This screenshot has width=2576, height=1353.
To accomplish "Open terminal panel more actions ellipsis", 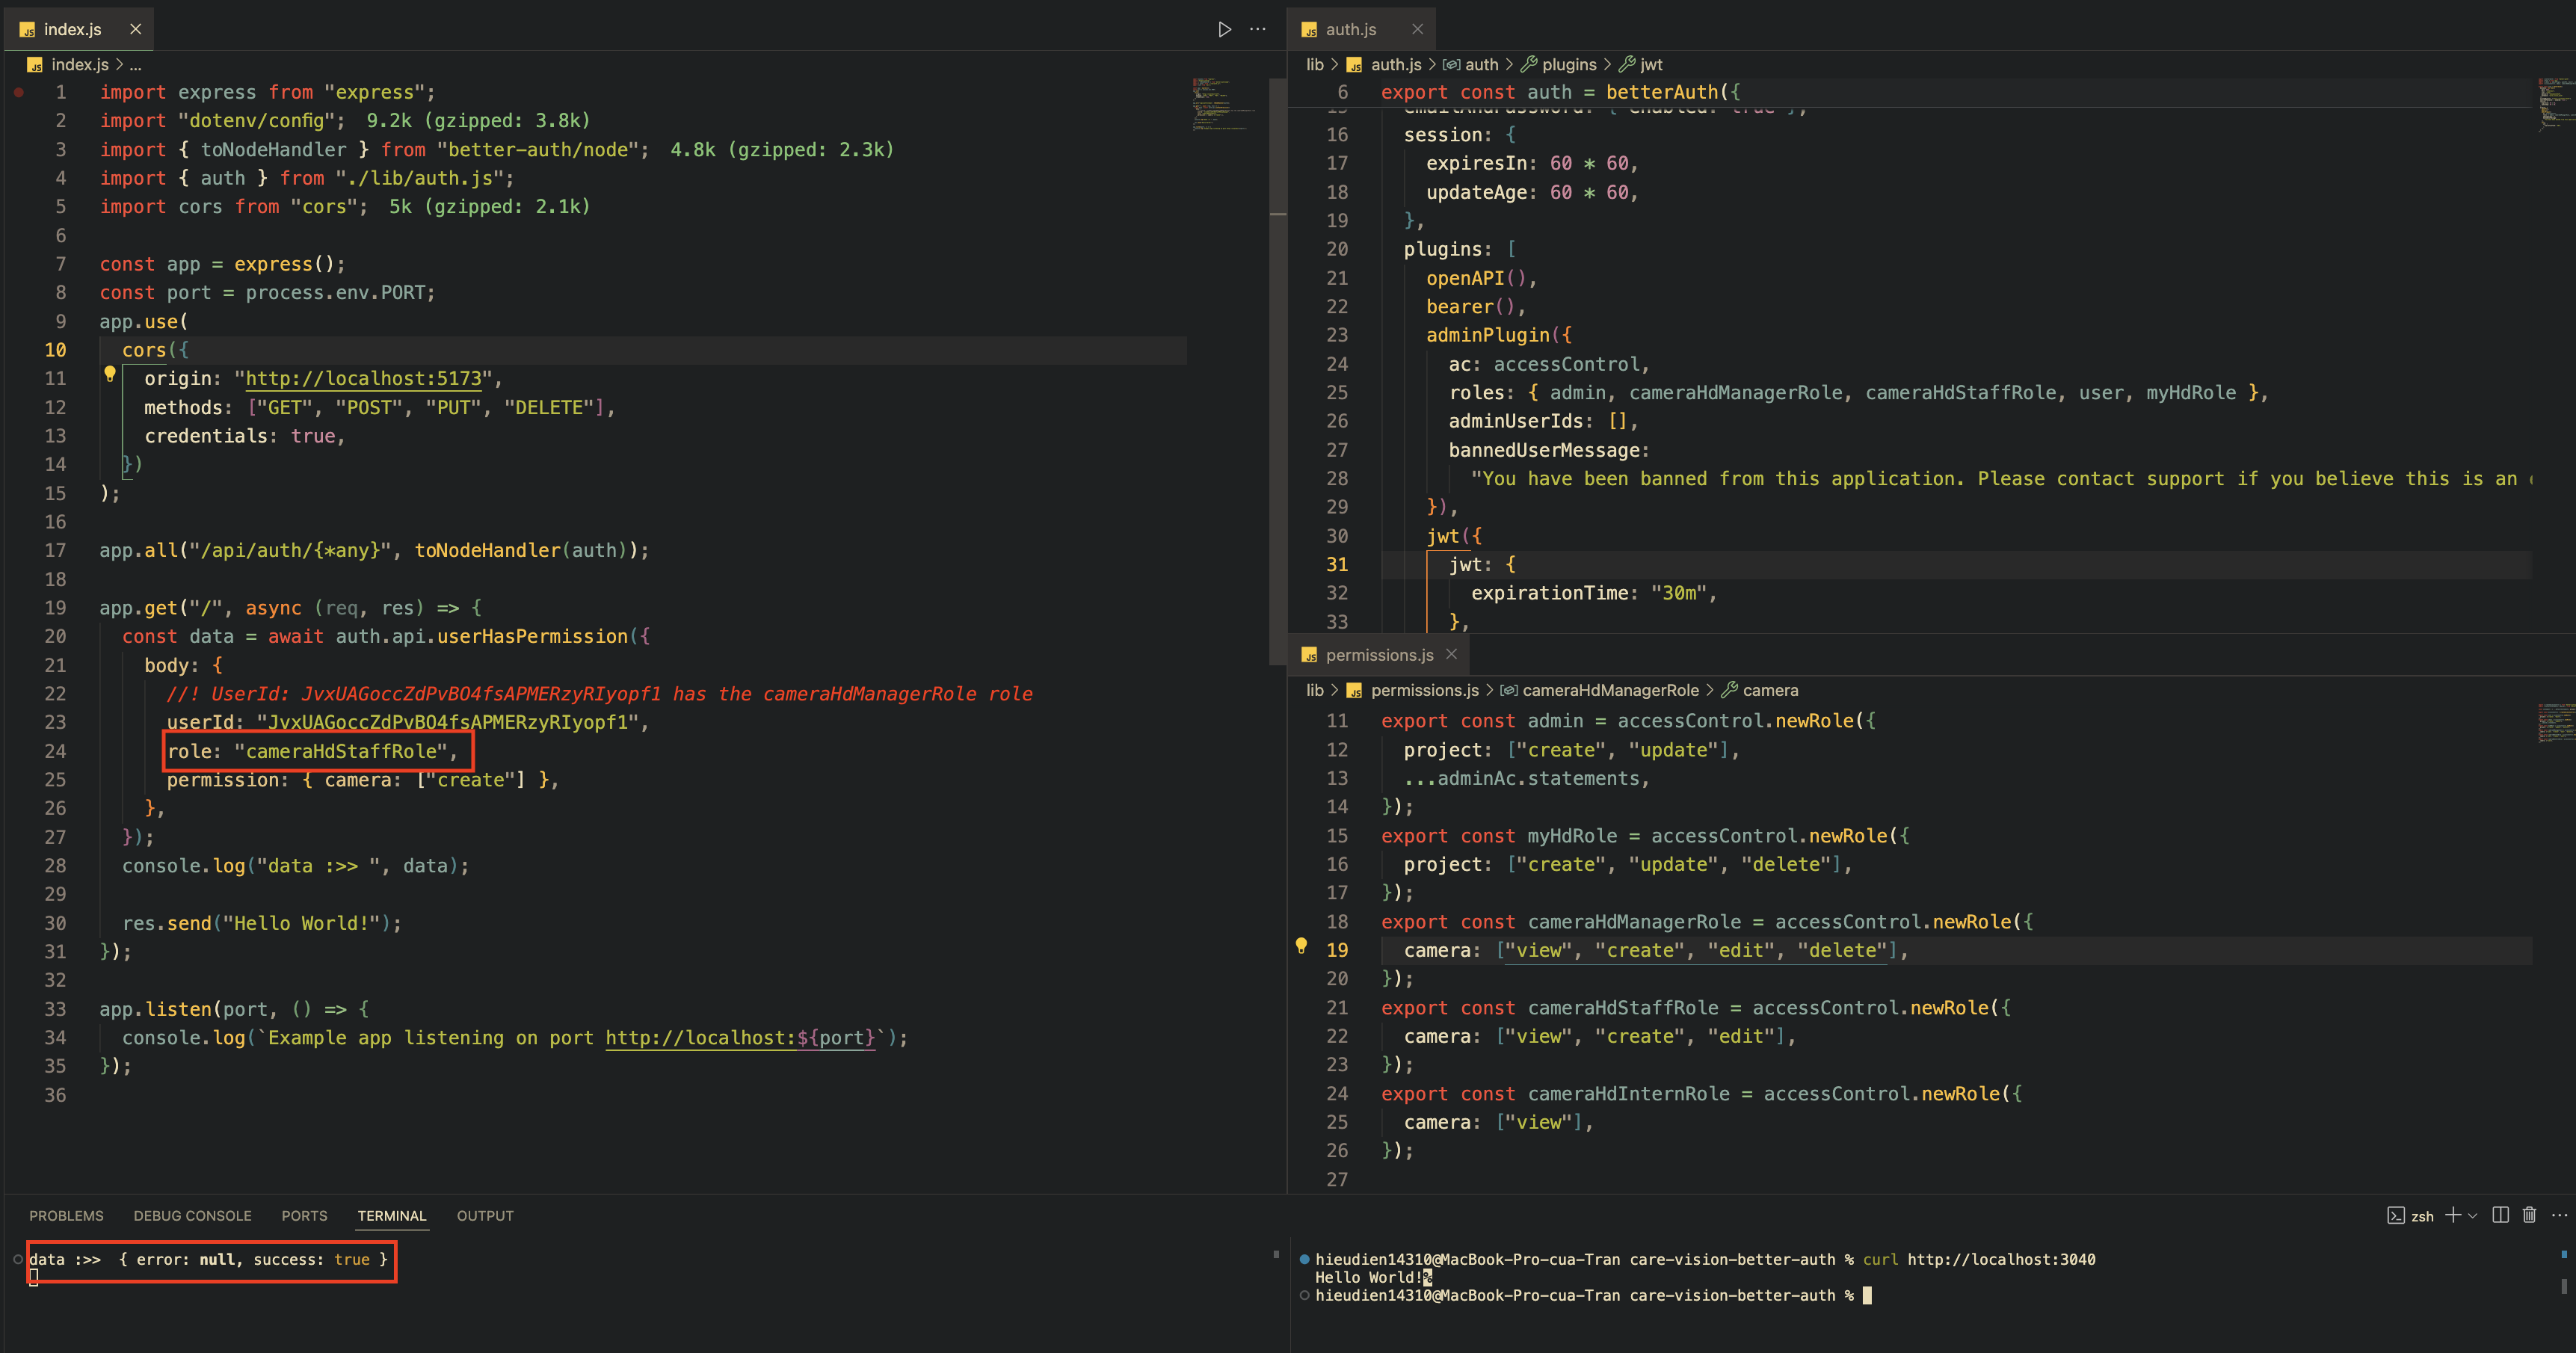I will click(2559, 1215).
